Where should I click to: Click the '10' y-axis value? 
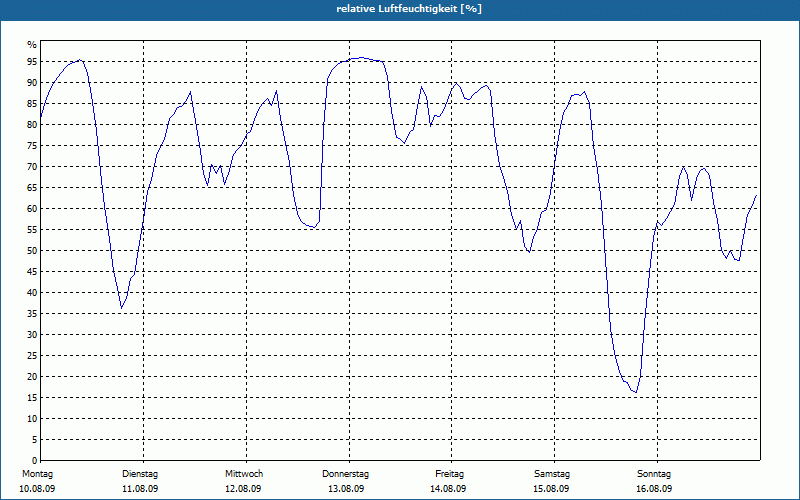pyautogui.click(x=32, y=419)
